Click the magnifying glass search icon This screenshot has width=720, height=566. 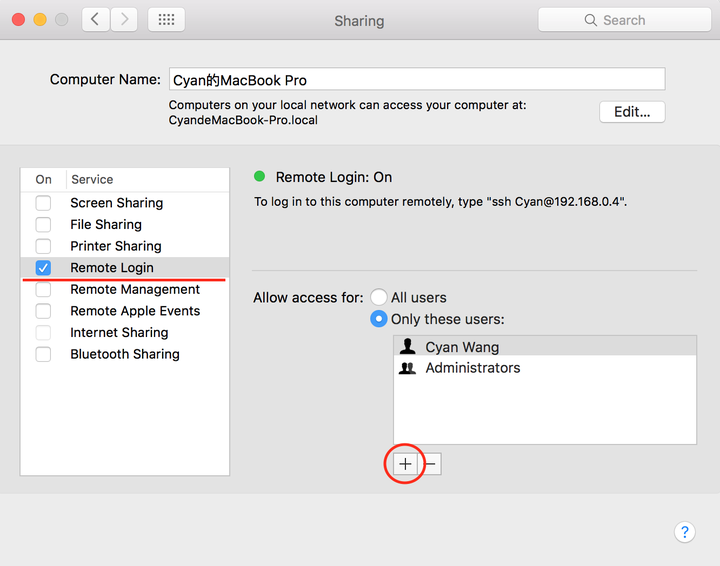tap(591, 20)
